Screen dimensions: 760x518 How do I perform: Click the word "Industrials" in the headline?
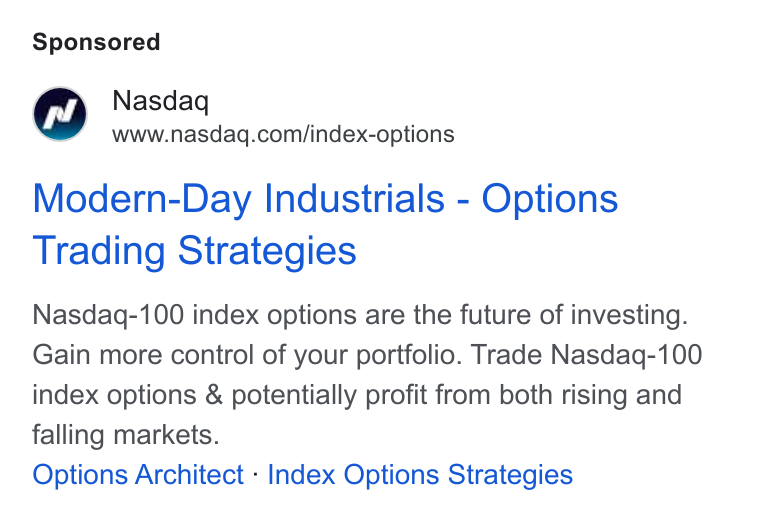click(354, 199)
